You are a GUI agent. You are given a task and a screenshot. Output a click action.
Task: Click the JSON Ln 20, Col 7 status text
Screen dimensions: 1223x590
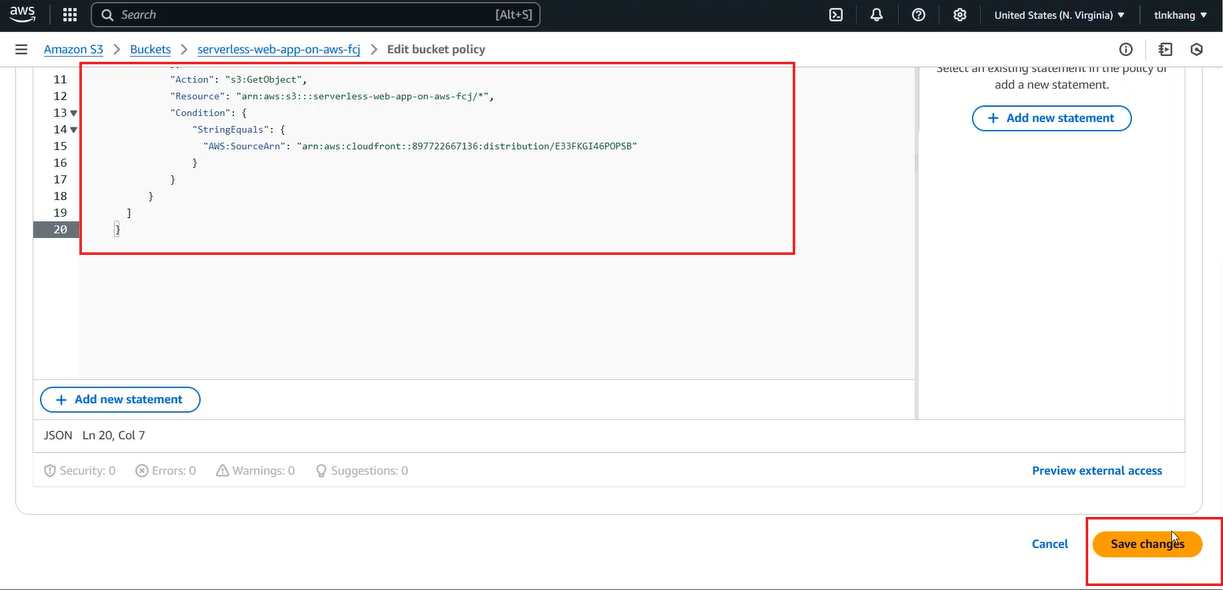tap(95, 435)
